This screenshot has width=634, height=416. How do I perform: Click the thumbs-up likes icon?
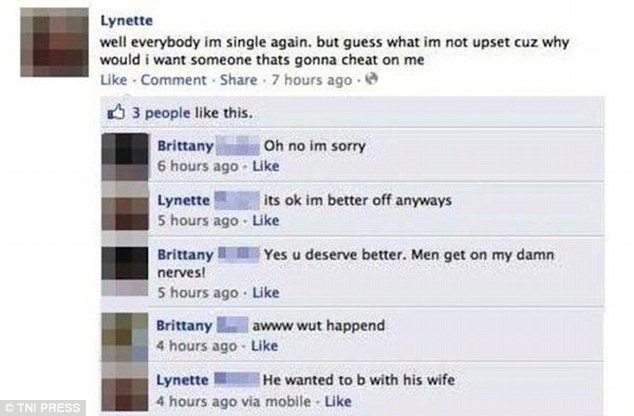116,112
